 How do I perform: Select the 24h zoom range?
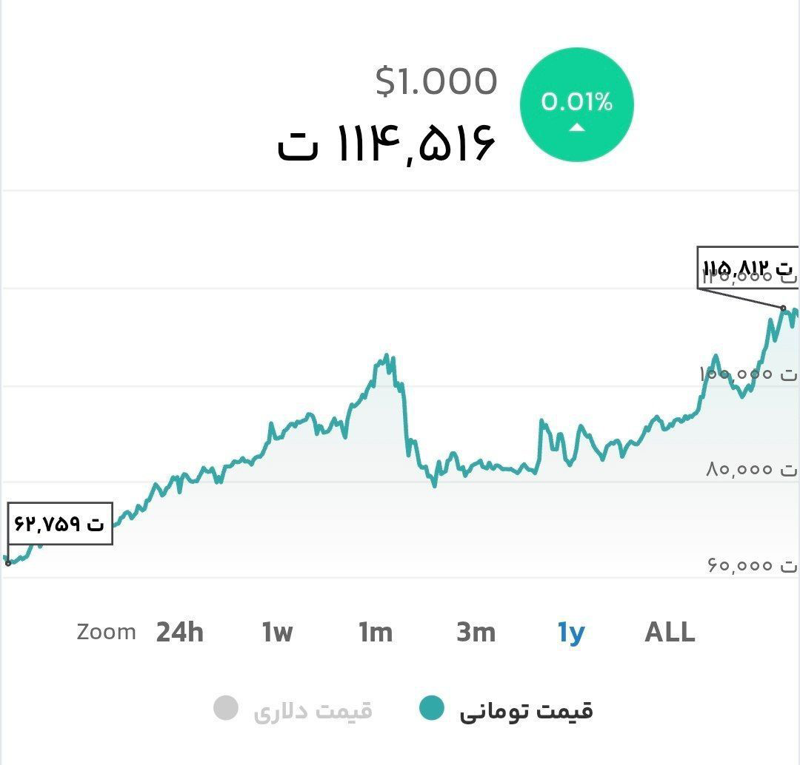click(180, 632)
